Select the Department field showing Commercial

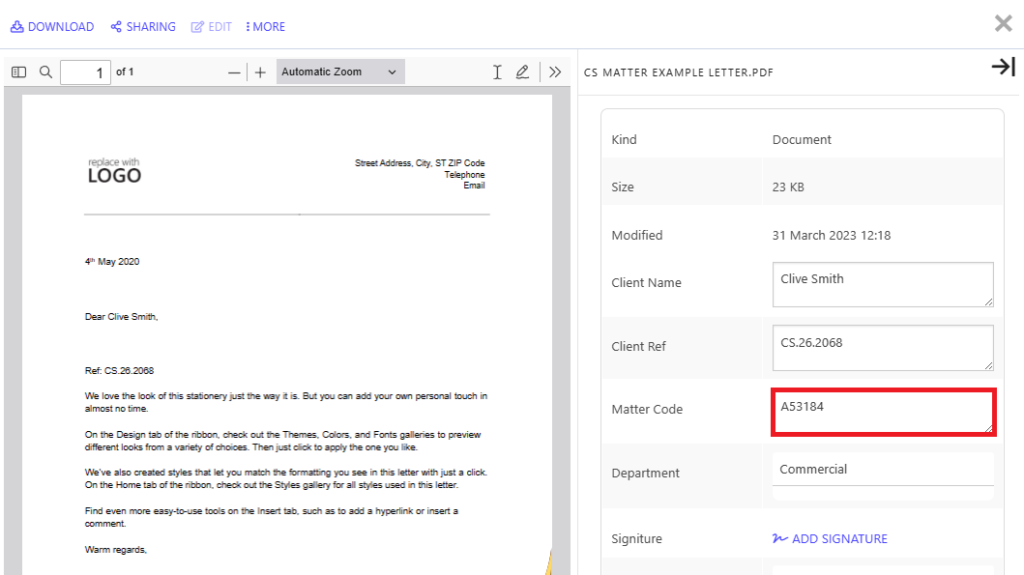[x=882, y=470]
